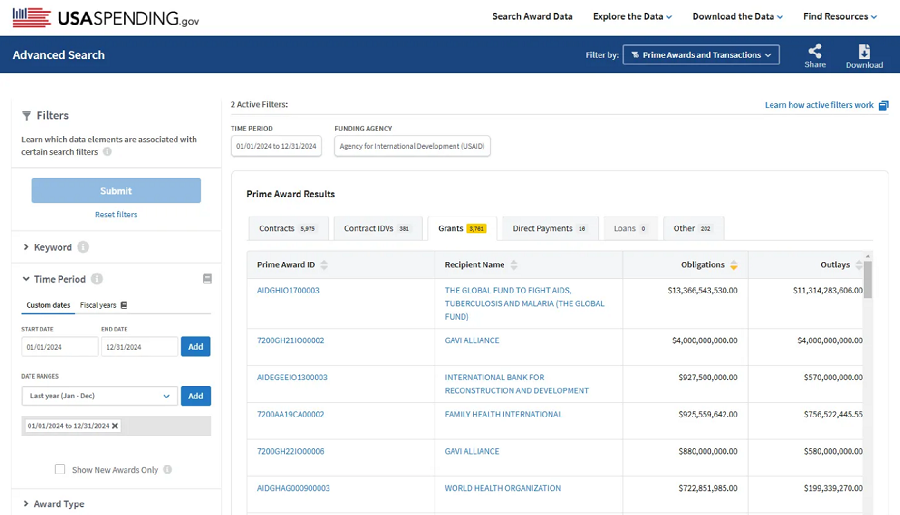Open award AIDEGEEIO1300003
This screenshot has width=900, height=515.
coord(292,377)
